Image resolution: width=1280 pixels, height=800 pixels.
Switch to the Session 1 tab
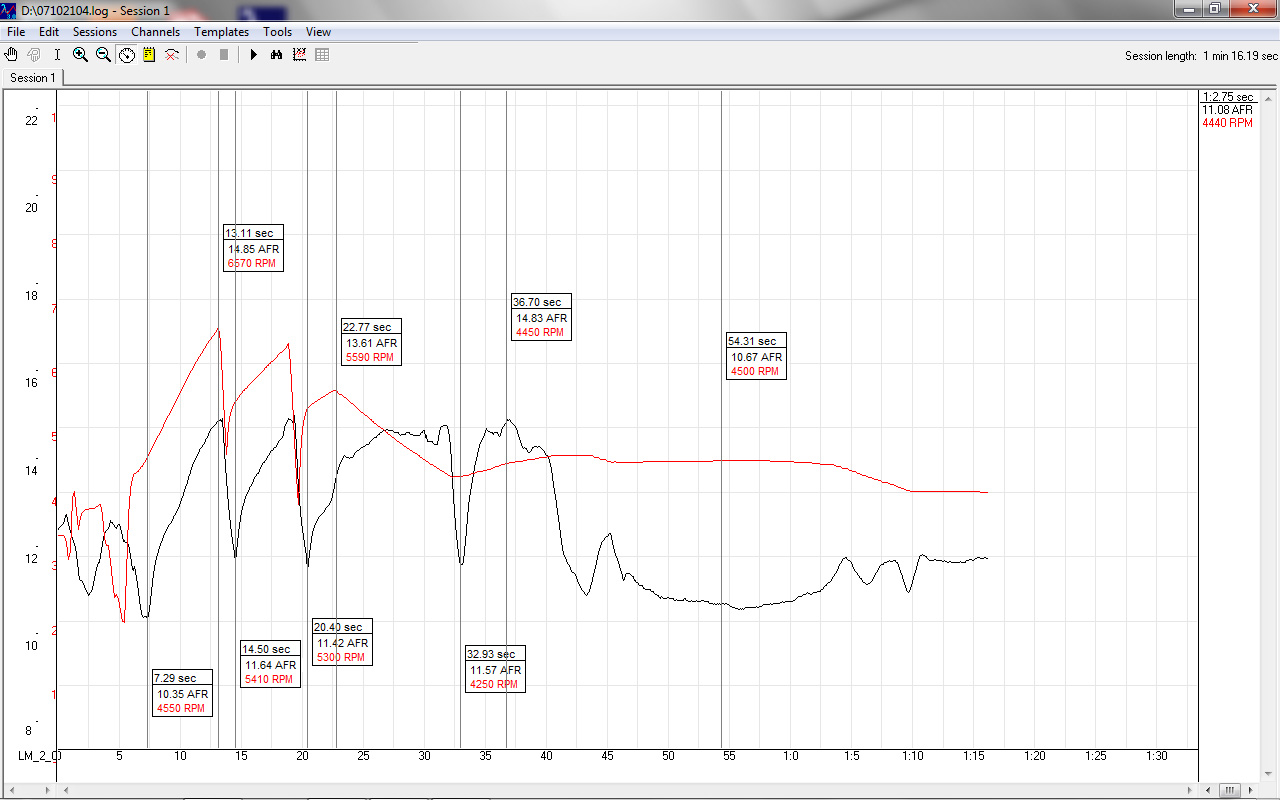(x=32, y=78)
